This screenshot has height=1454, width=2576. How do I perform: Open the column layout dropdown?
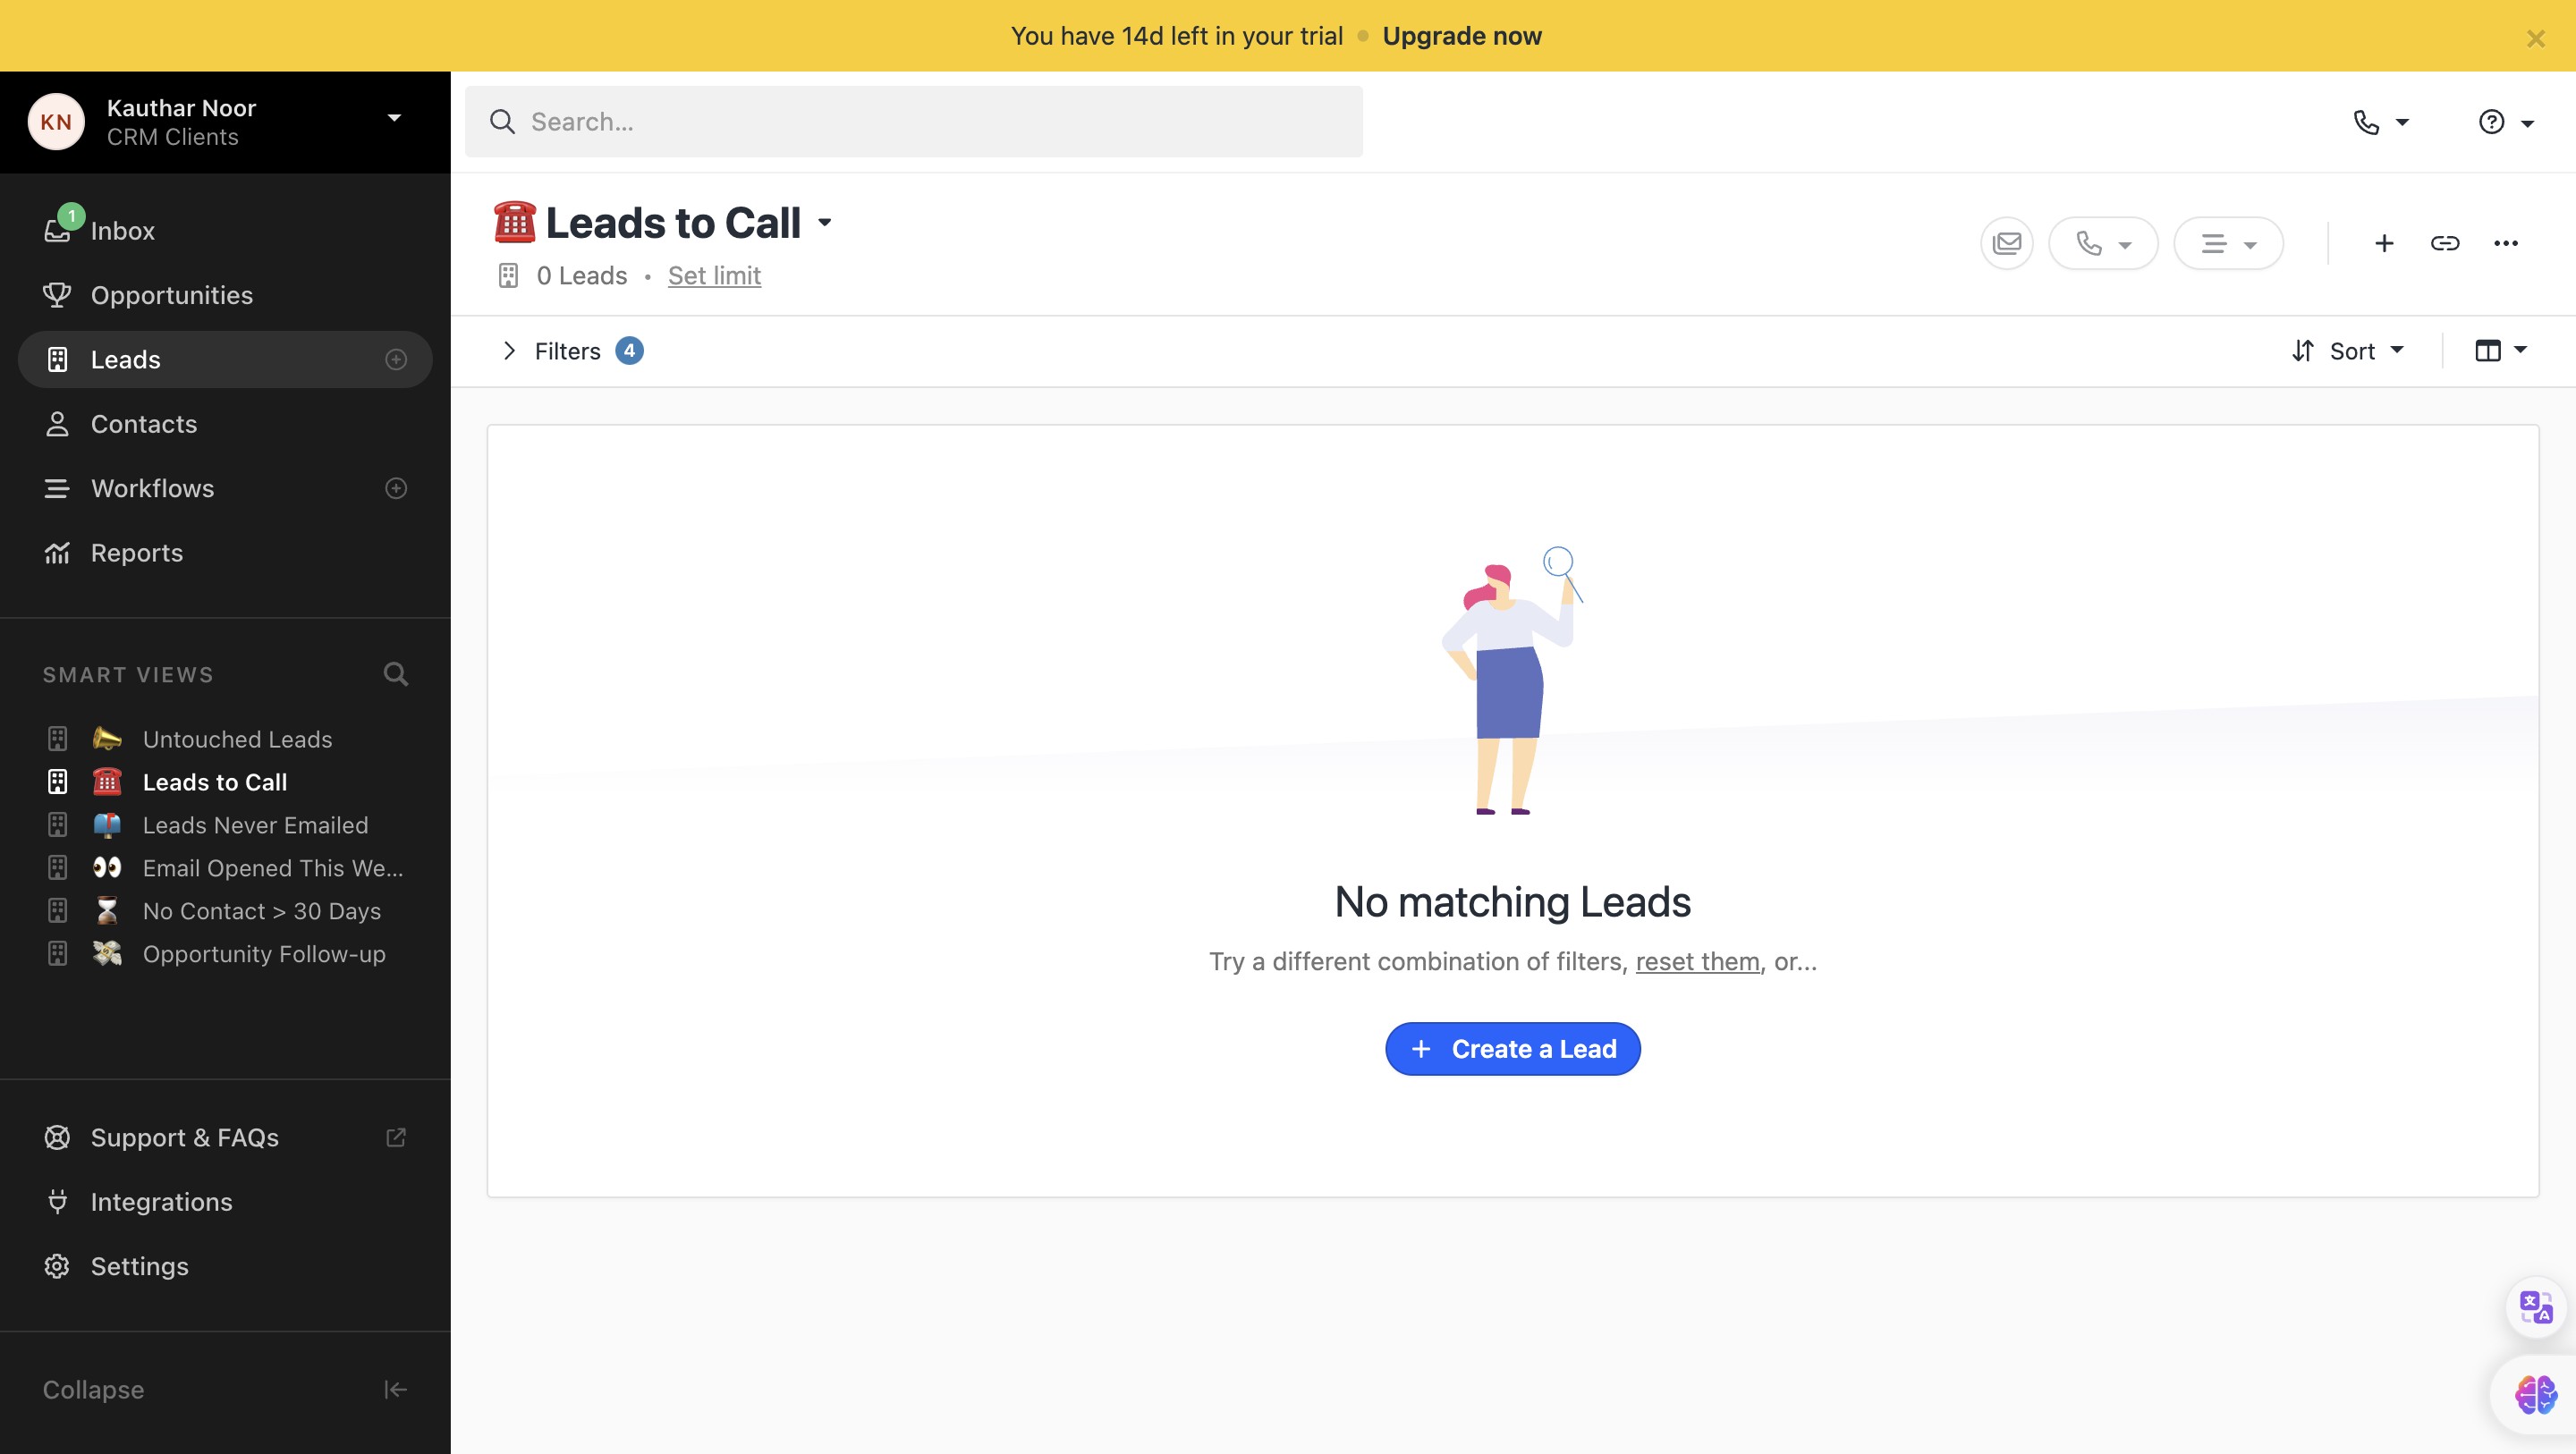[2500, 350]
